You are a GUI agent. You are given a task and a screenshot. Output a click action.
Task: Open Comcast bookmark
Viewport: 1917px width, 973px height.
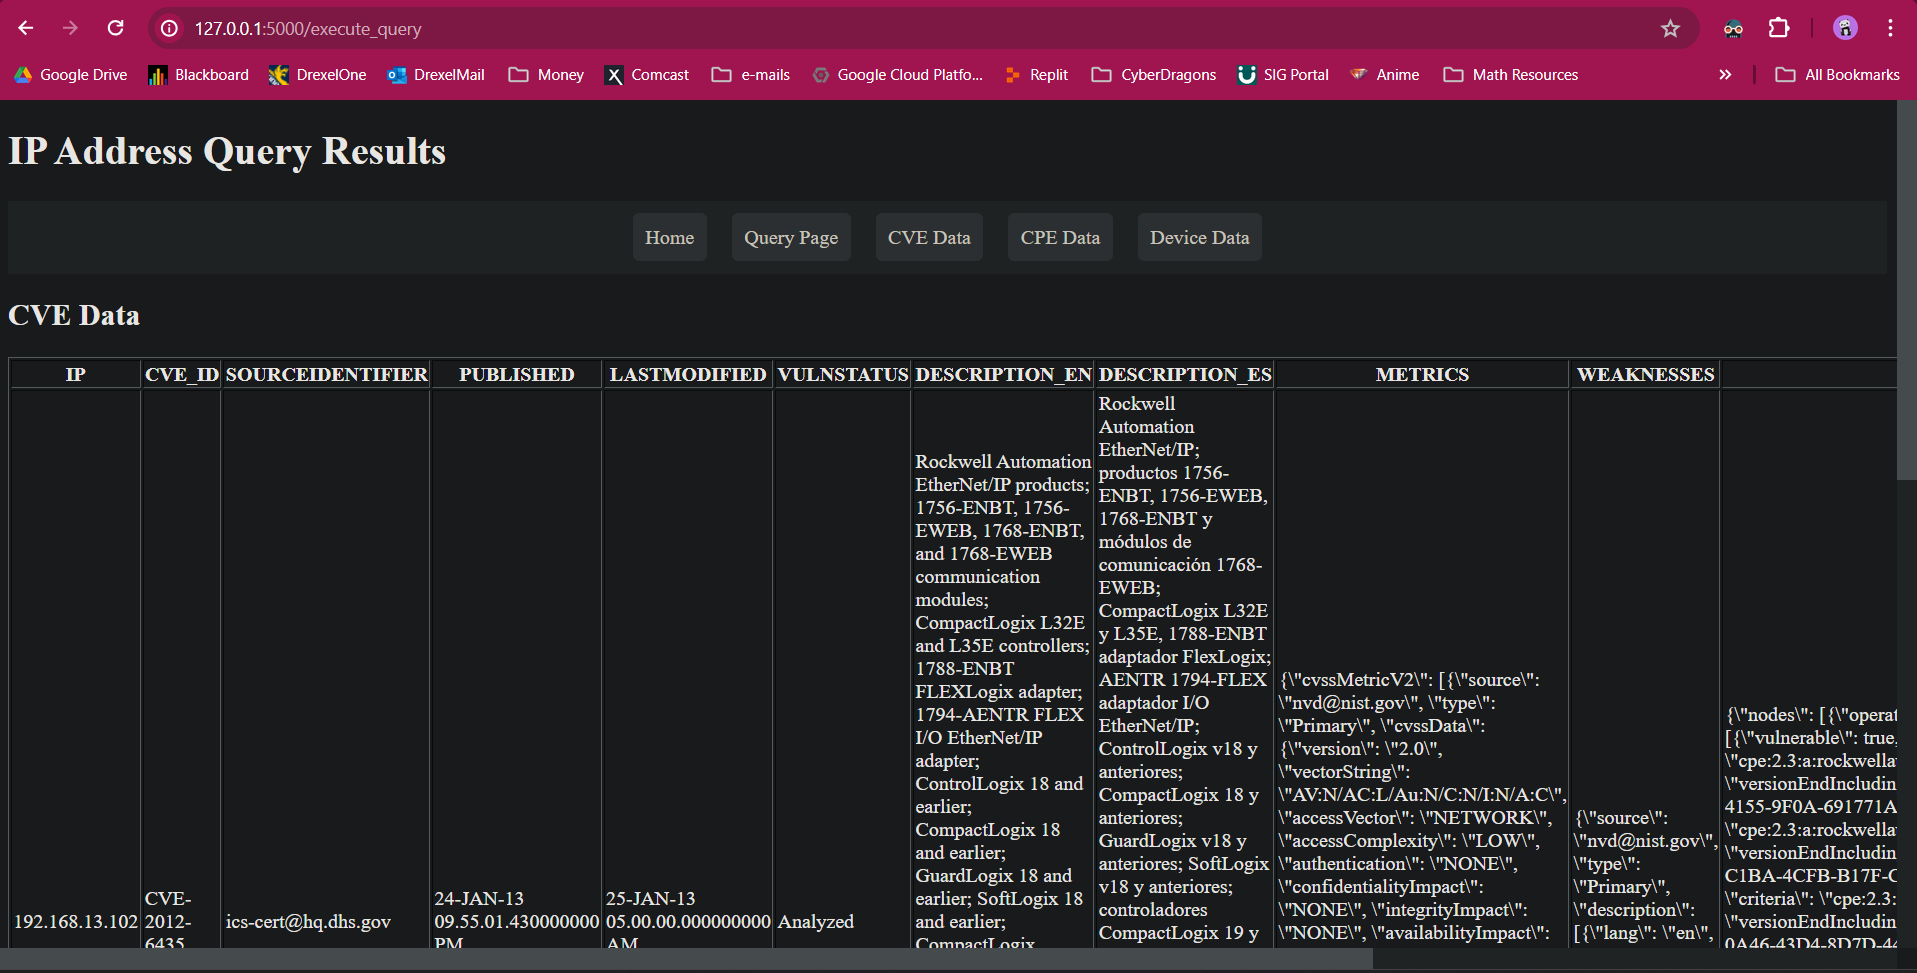[647, 75]
